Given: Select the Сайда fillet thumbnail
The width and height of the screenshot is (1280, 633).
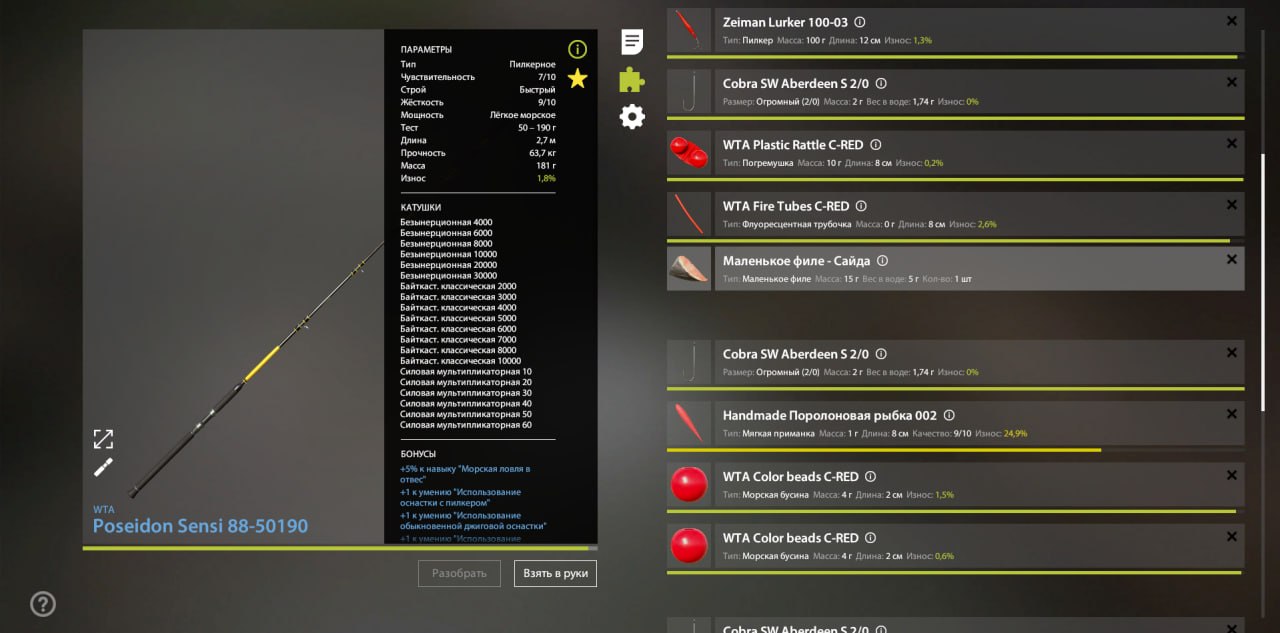Looking at the screenshot, I should (x=689, y=269).
